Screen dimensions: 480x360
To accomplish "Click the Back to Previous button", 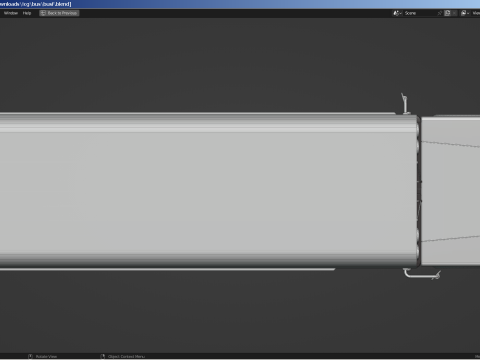I will coord(59,13).
